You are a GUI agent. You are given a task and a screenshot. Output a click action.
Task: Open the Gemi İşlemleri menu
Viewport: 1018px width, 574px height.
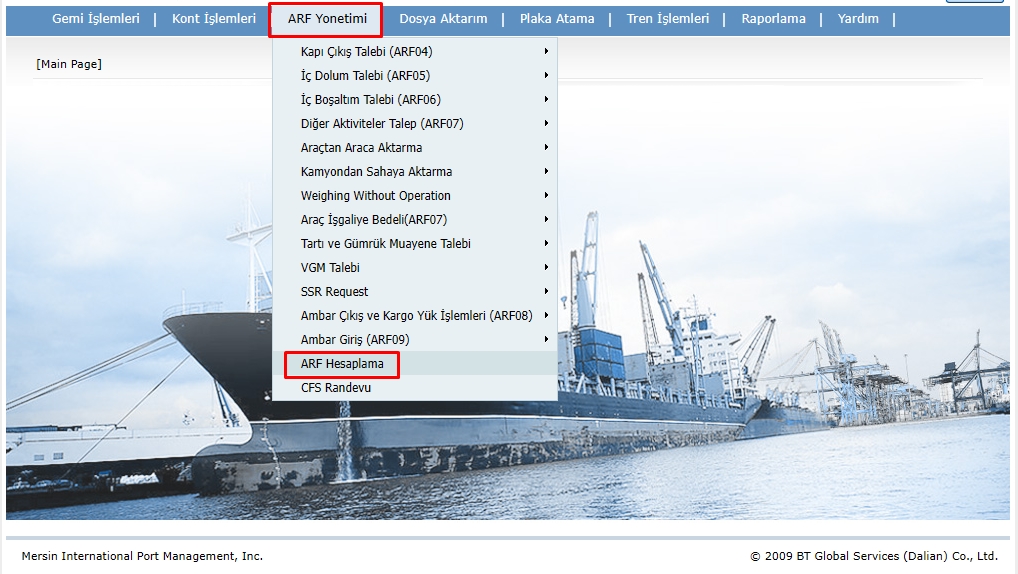[x=95, y=19]
